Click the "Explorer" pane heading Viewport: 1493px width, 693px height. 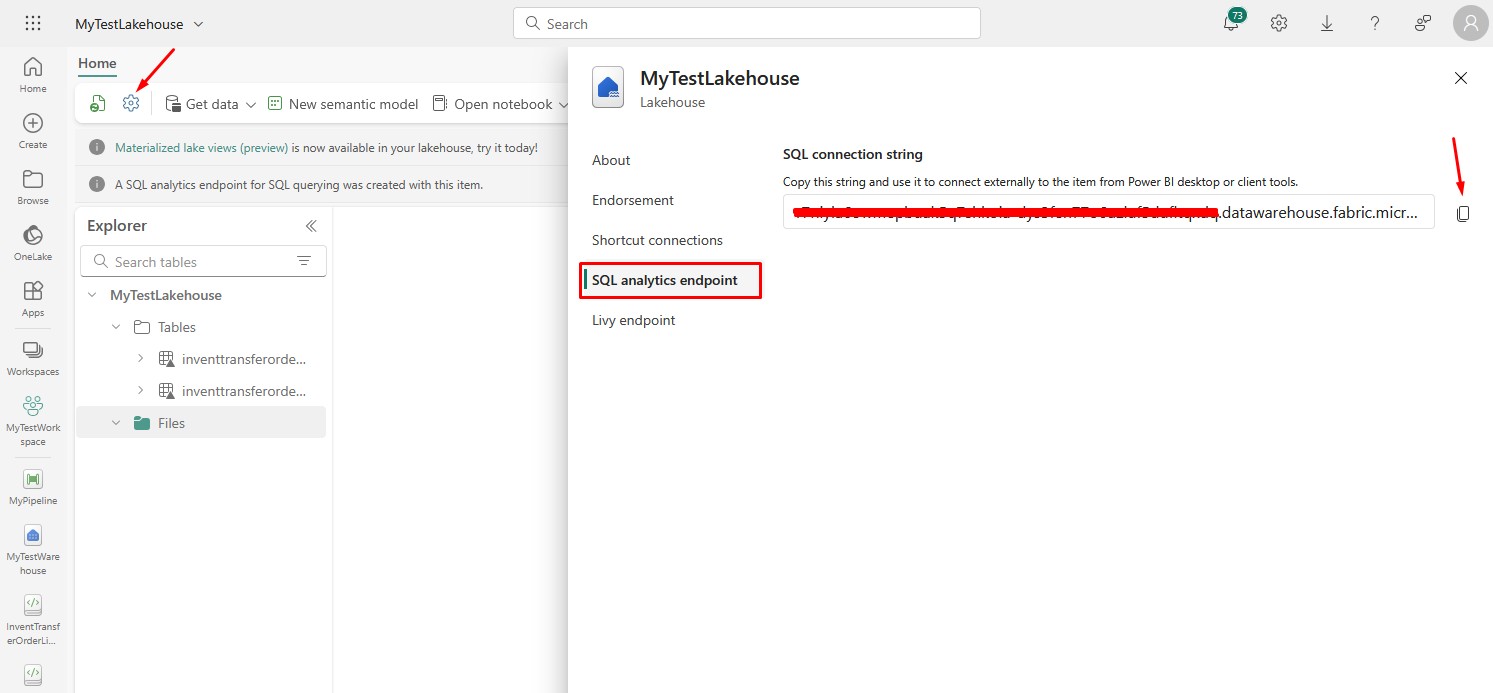[x=117, y=226]
